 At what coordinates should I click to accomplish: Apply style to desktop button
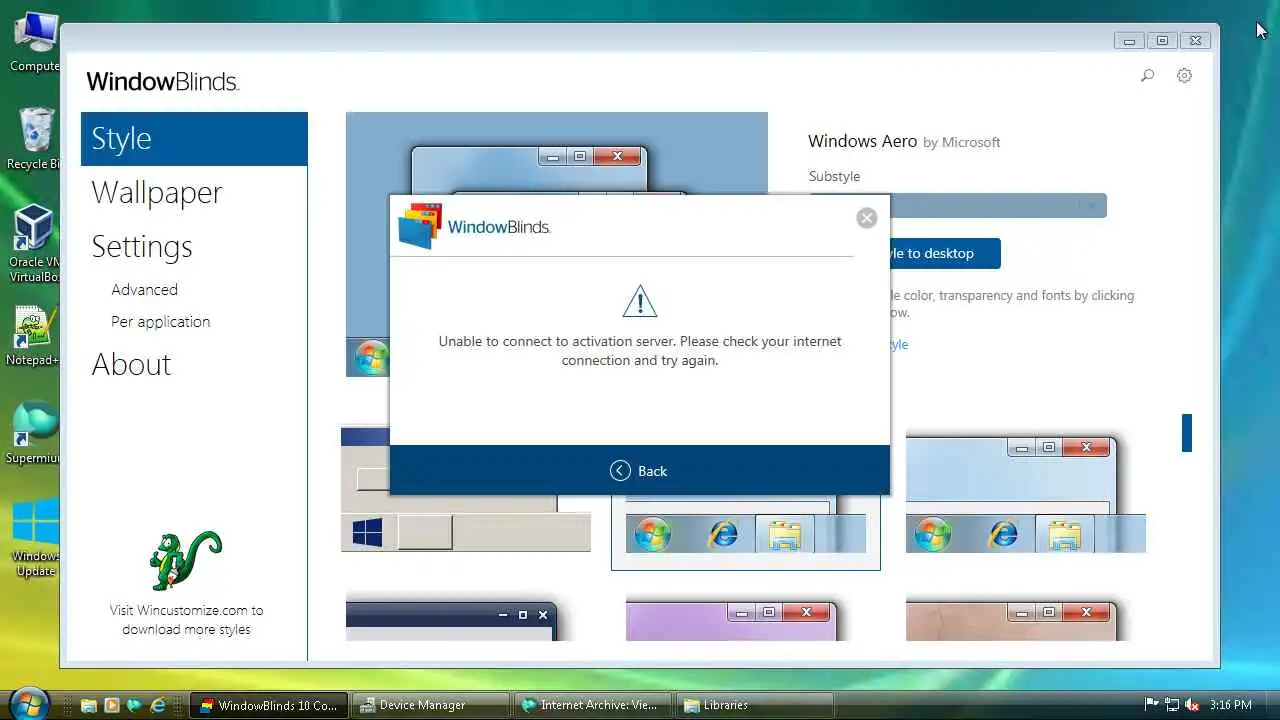tap(945, 253)
